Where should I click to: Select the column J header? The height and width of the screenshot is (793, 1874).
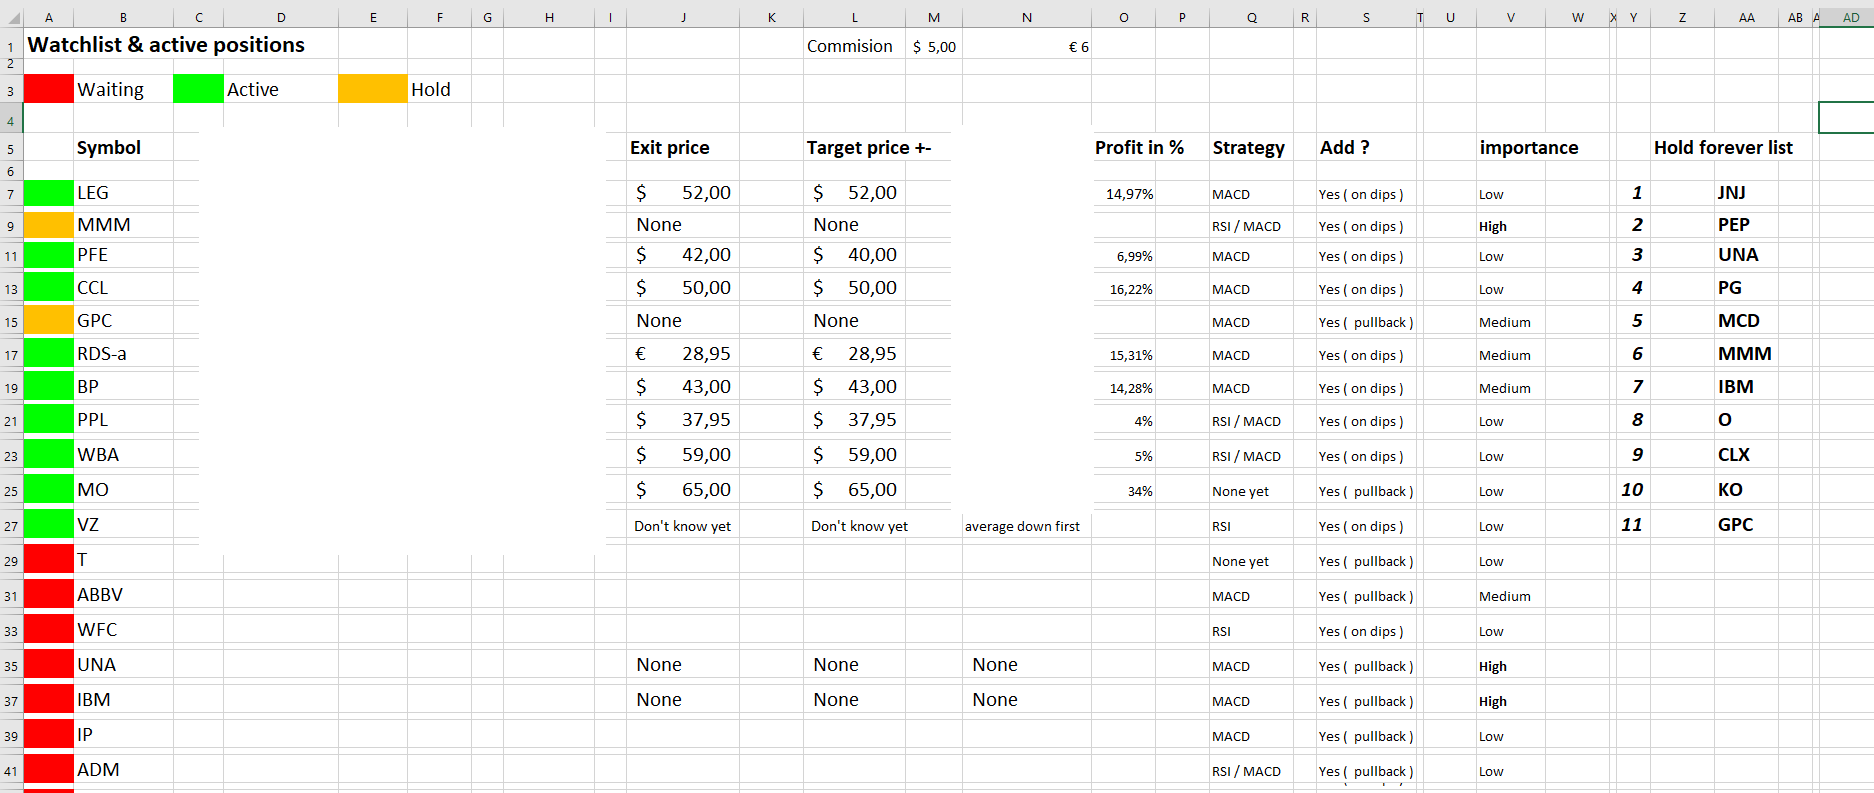(683, 17)
